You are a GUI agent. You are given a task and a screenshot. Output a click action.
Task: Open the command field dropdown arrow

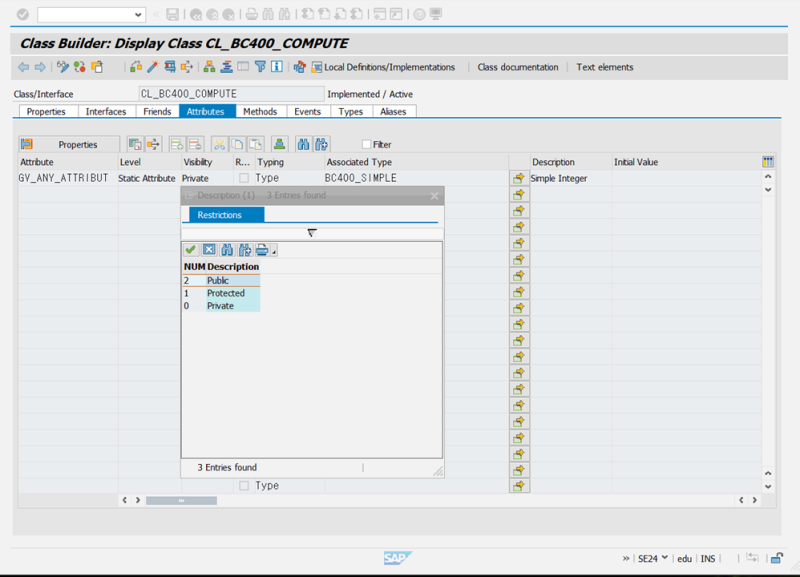(138, 15)
